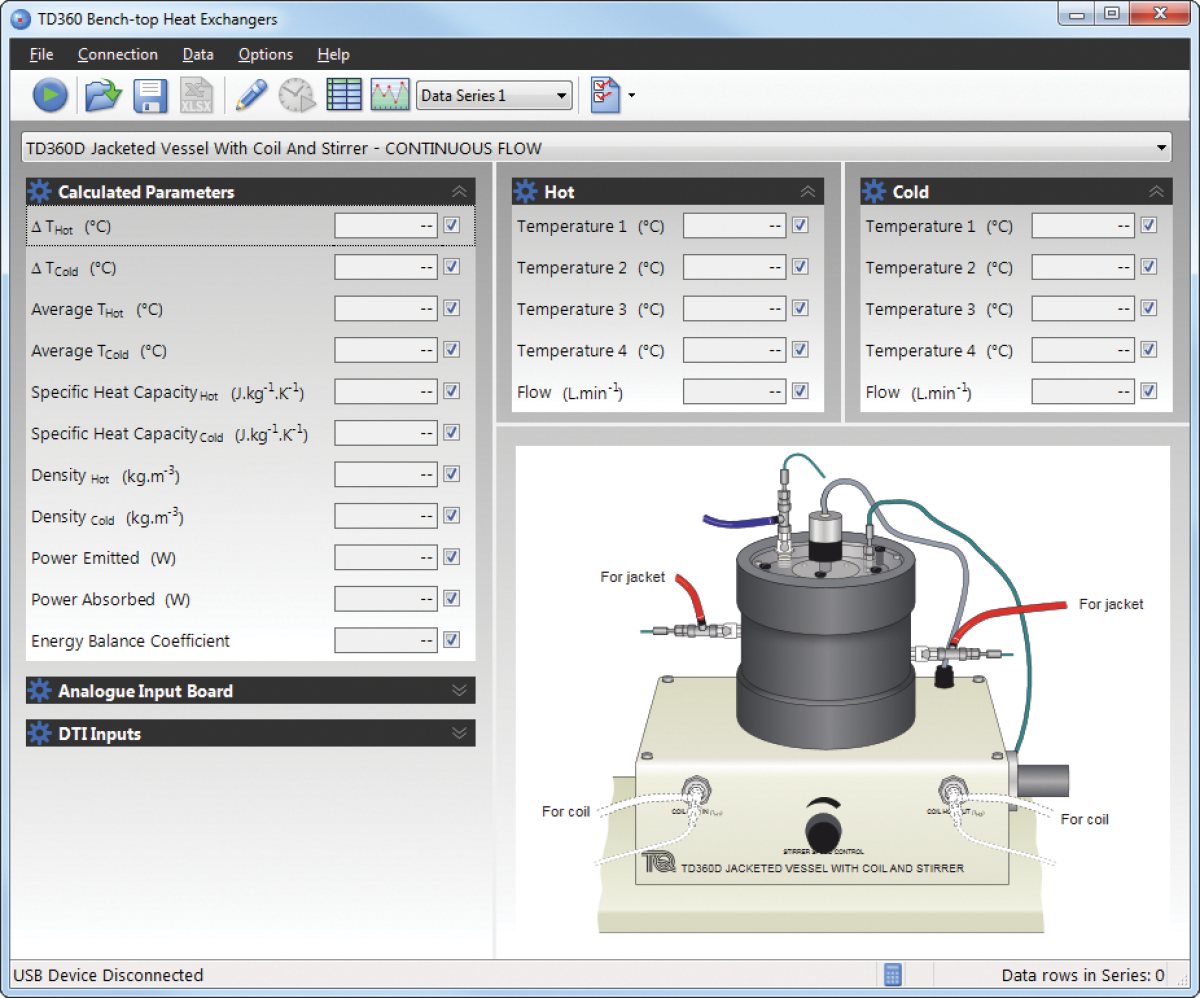Click the "Data rows in Series: 0" status text
Viewport: 1200px width, 998px height.
click(1083, 975)
